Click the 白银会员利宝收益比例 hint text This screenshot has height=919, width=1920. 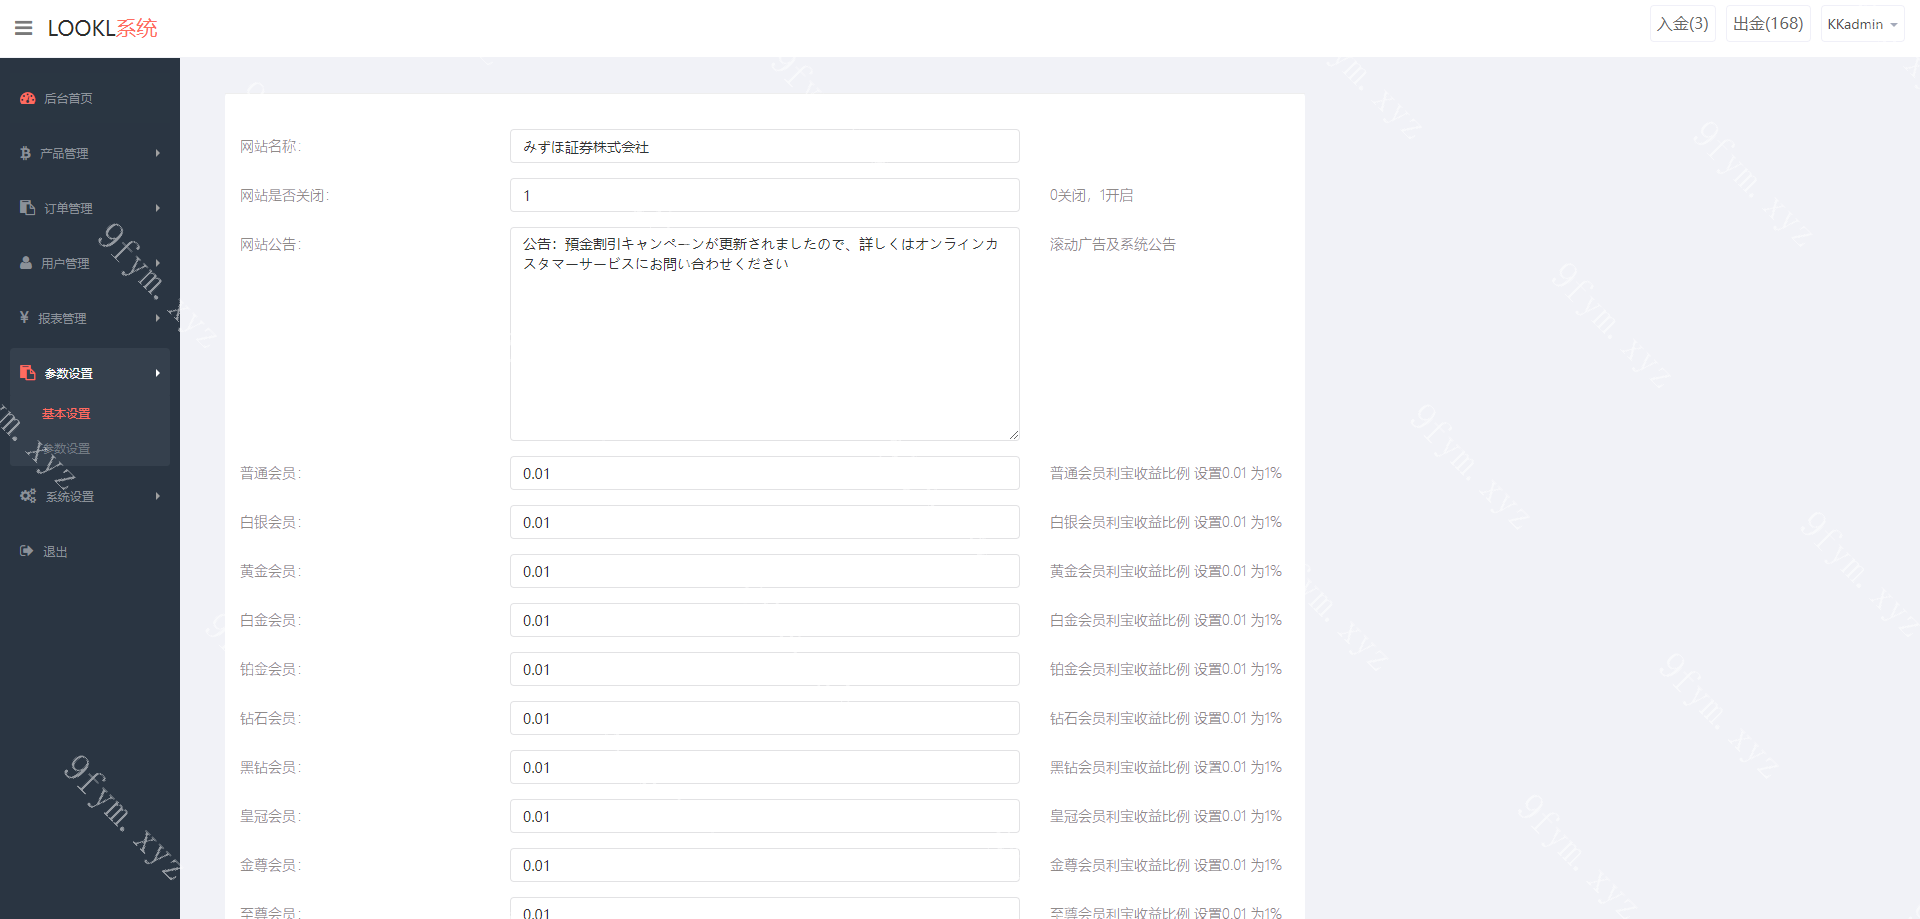click(1166, 522)
